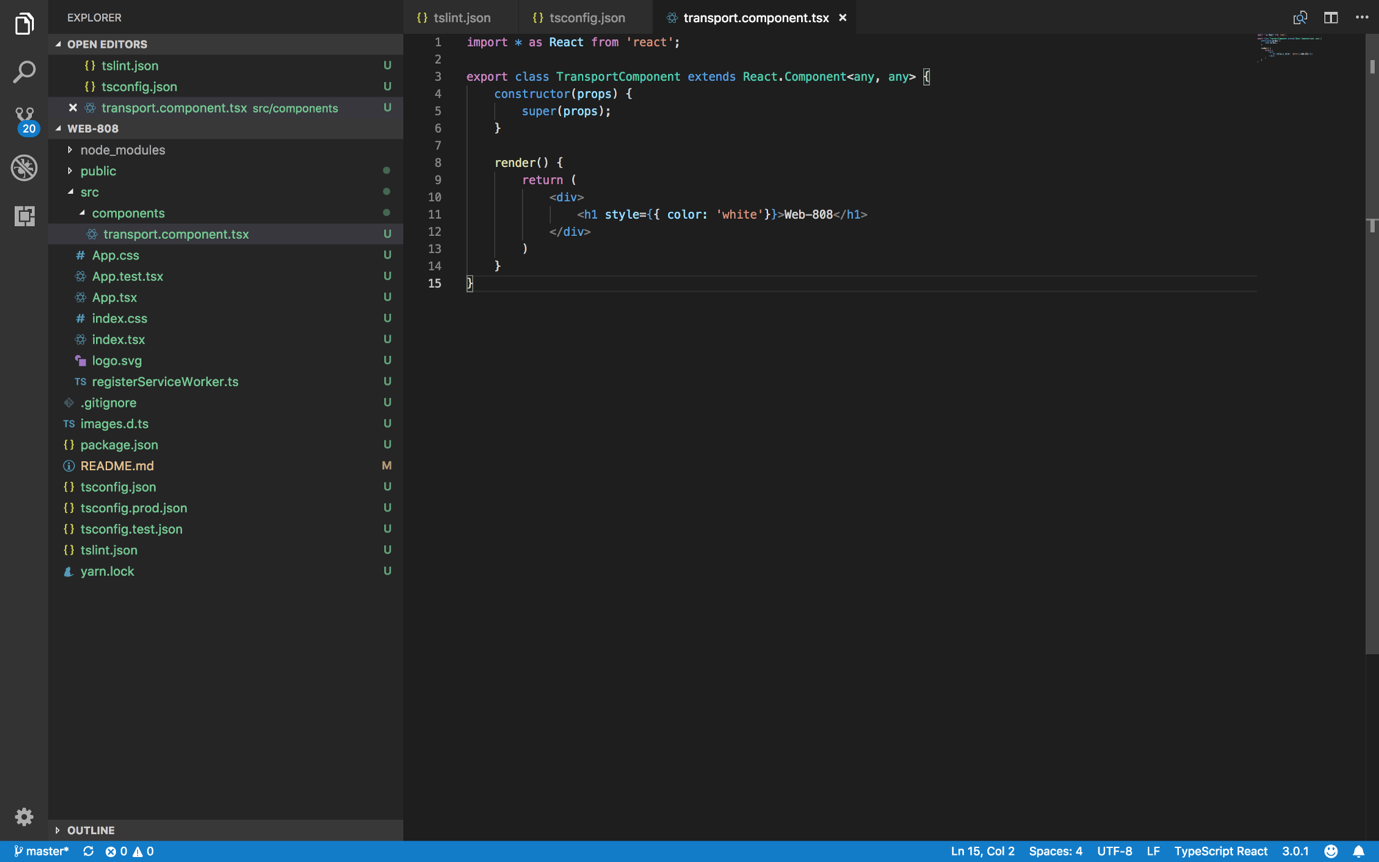Open package.json in the file tree

tap(119, 445)
